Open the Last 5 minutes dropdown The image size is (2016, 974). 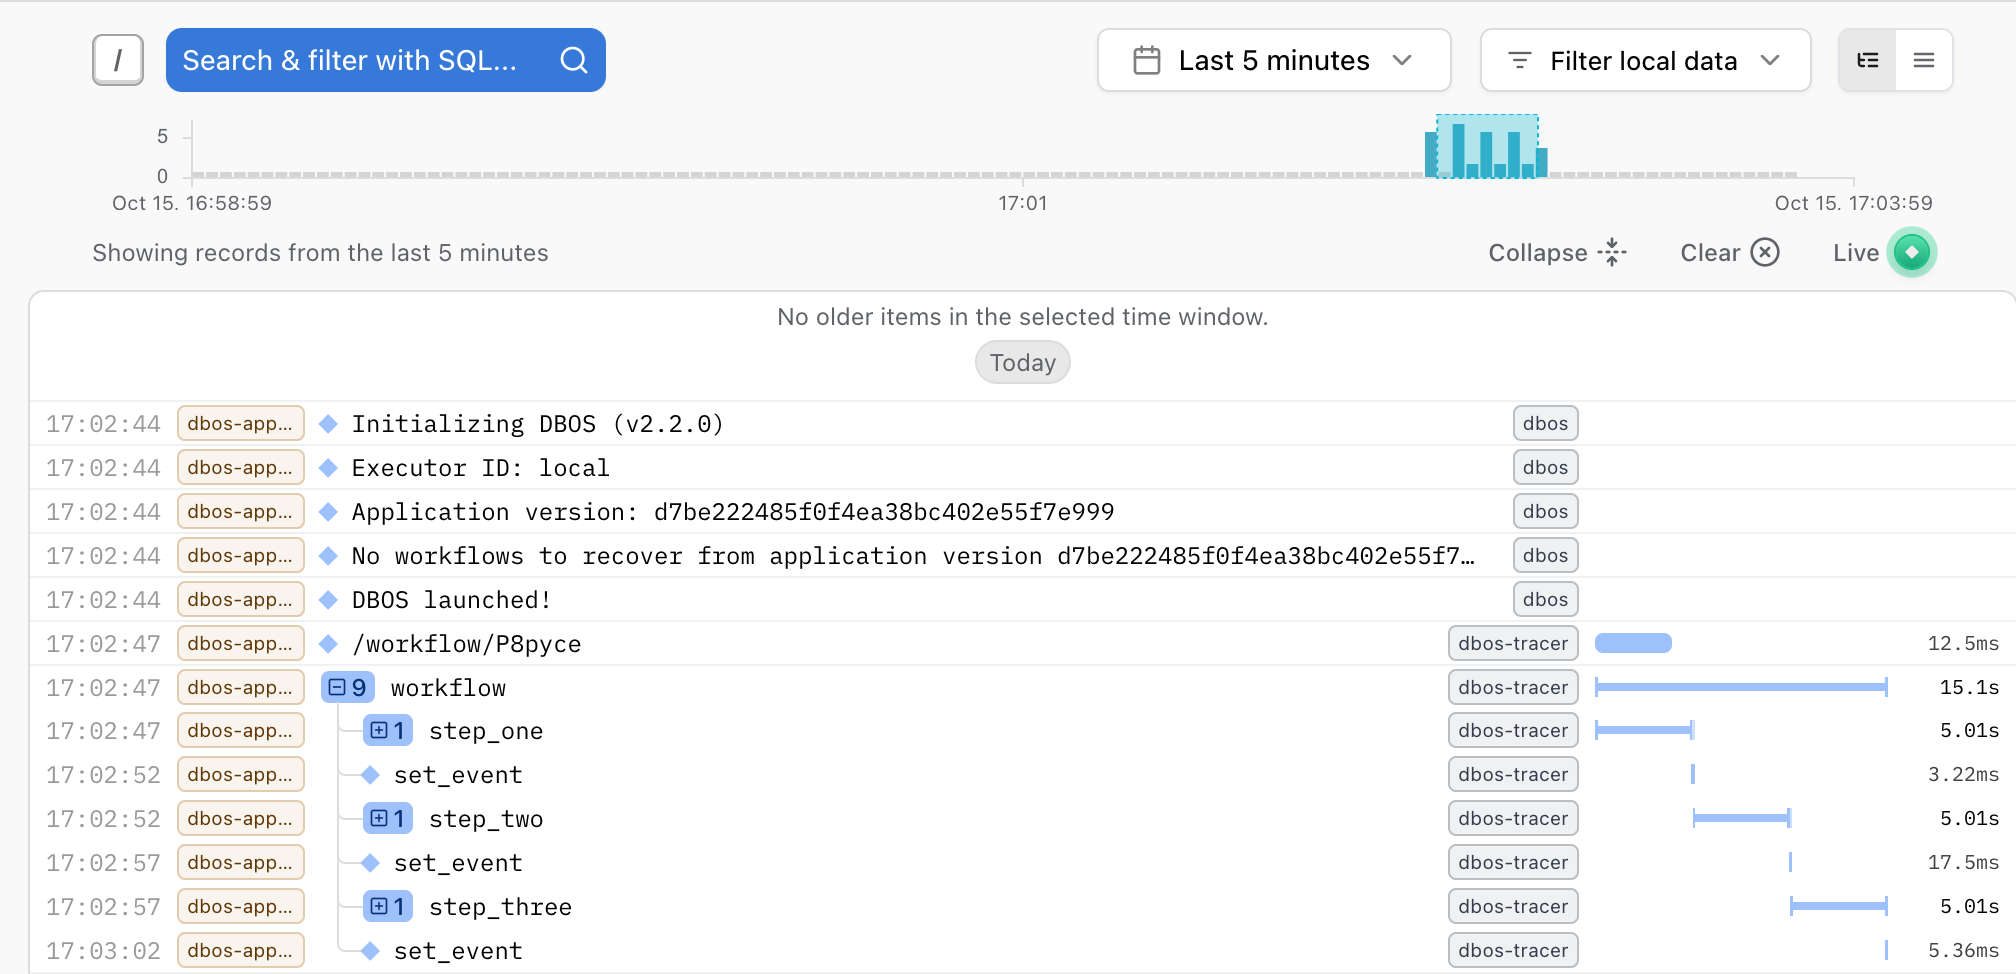(1273, 60)
